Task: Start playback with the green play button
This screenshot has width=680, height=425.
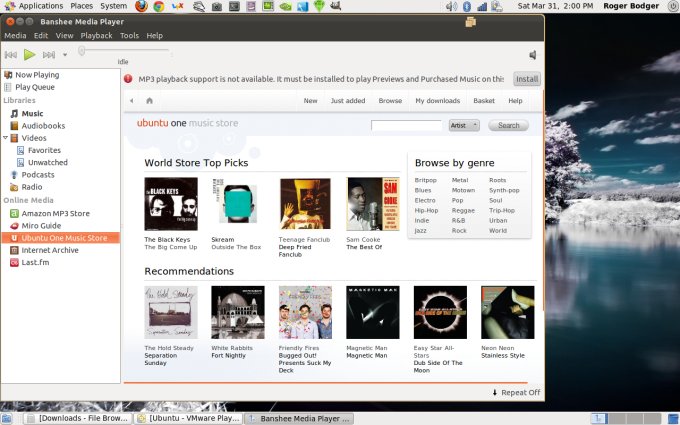Action: click(29, 55)
